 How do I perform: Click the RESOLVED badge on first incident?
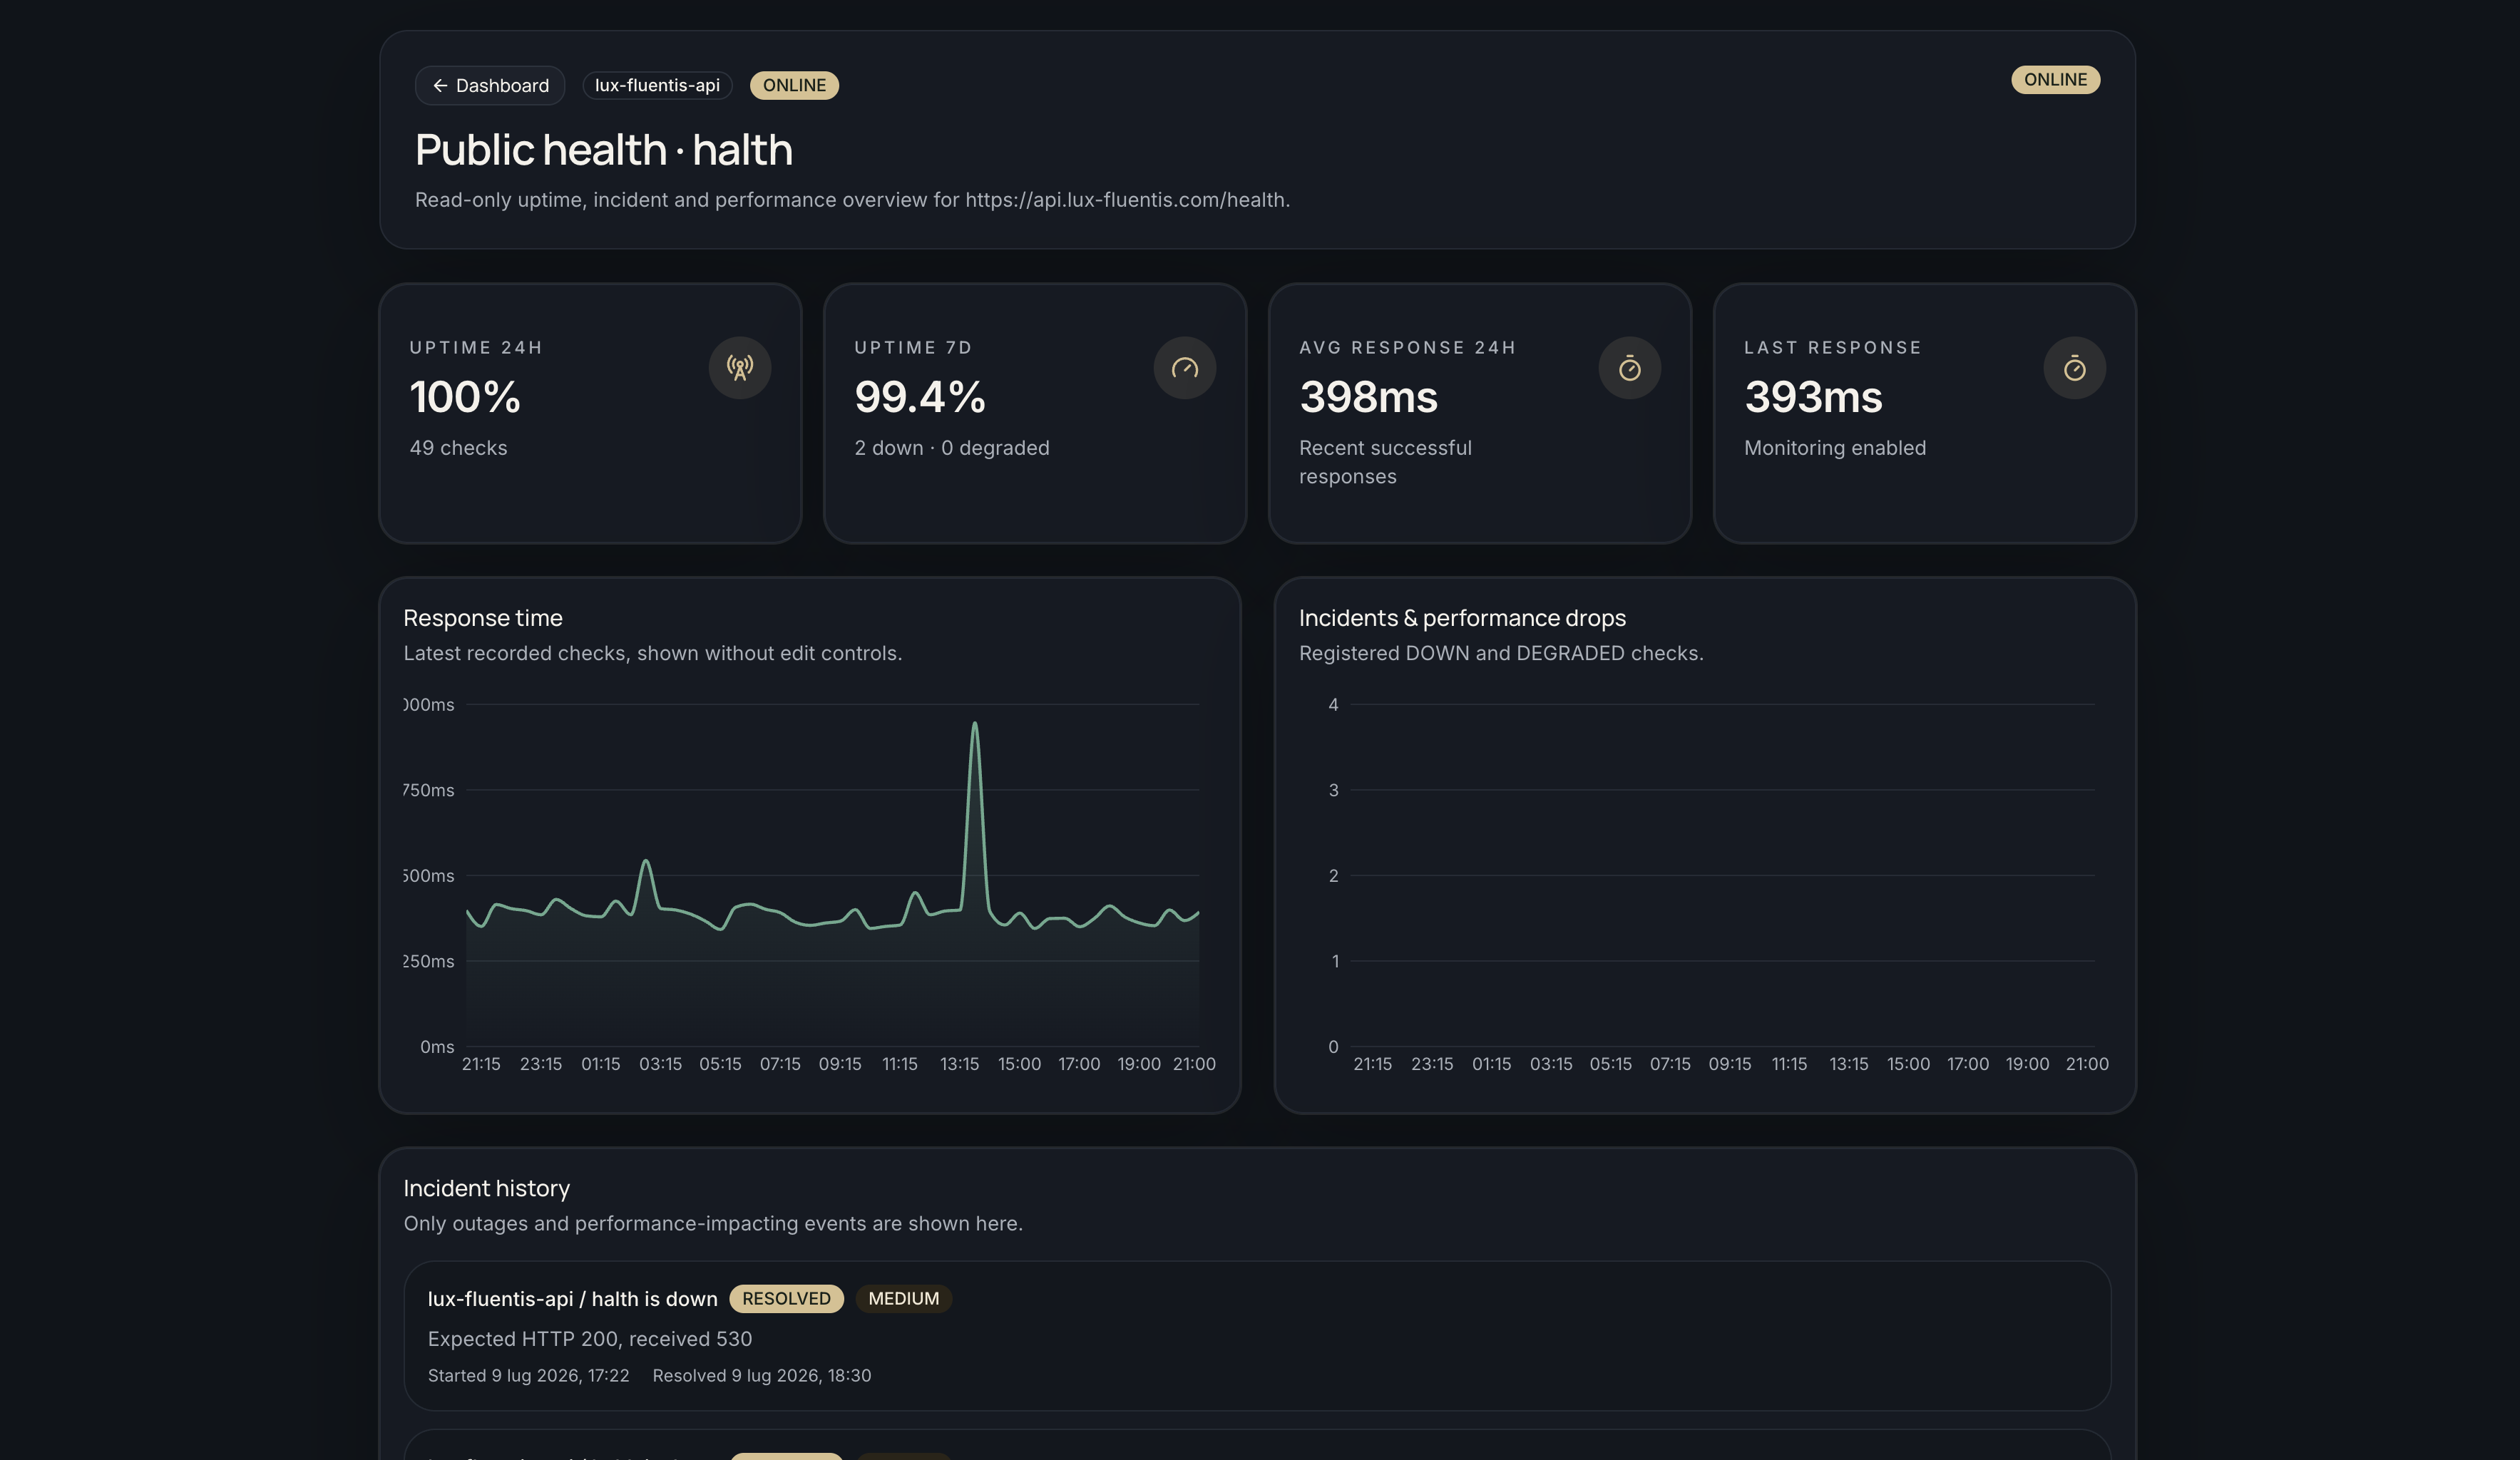786,1299
